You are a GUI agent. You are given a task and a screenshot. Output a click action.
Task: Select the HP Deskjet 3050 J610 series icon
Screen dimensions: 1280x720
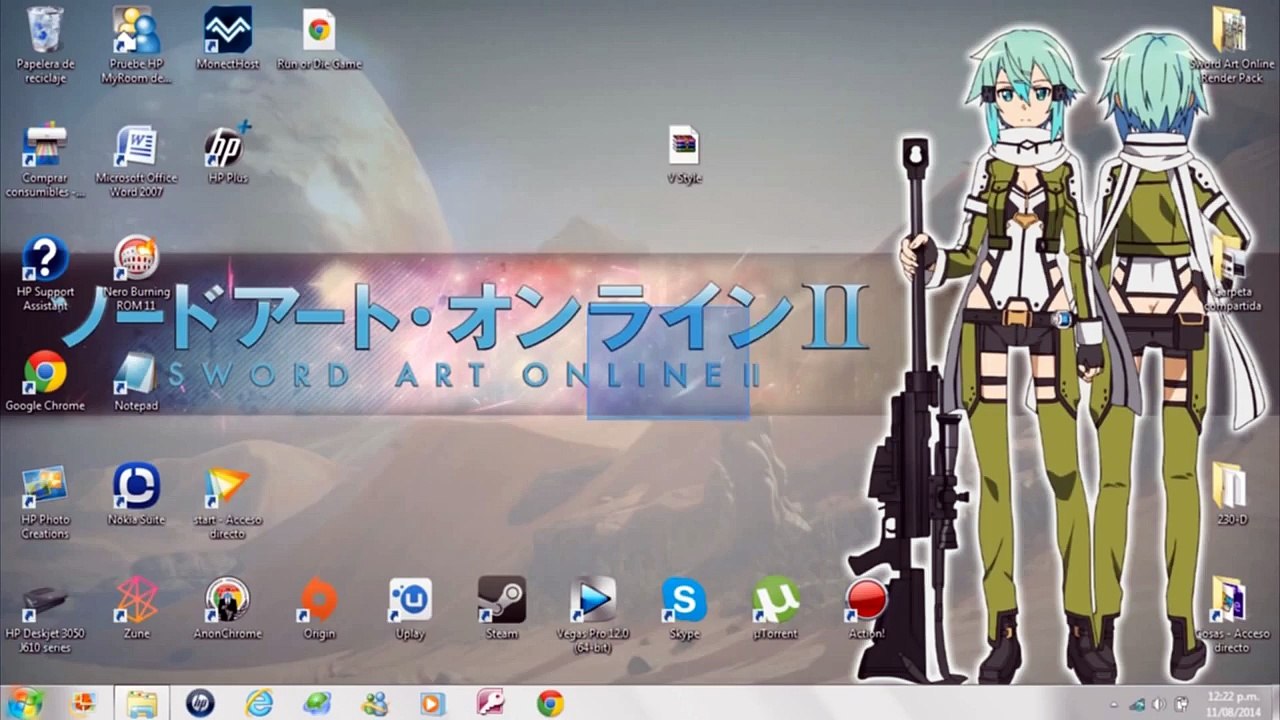click(45, 616)
